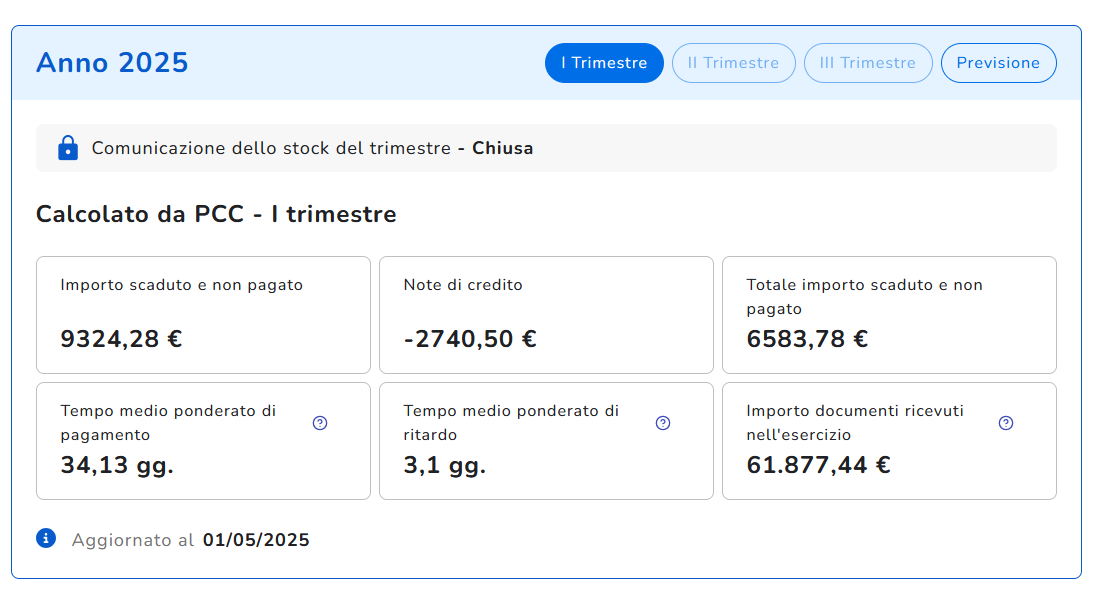The image size is (1114, 607).
Task: Click the 34,13 gg. payment time value
Action: [117, 465]
